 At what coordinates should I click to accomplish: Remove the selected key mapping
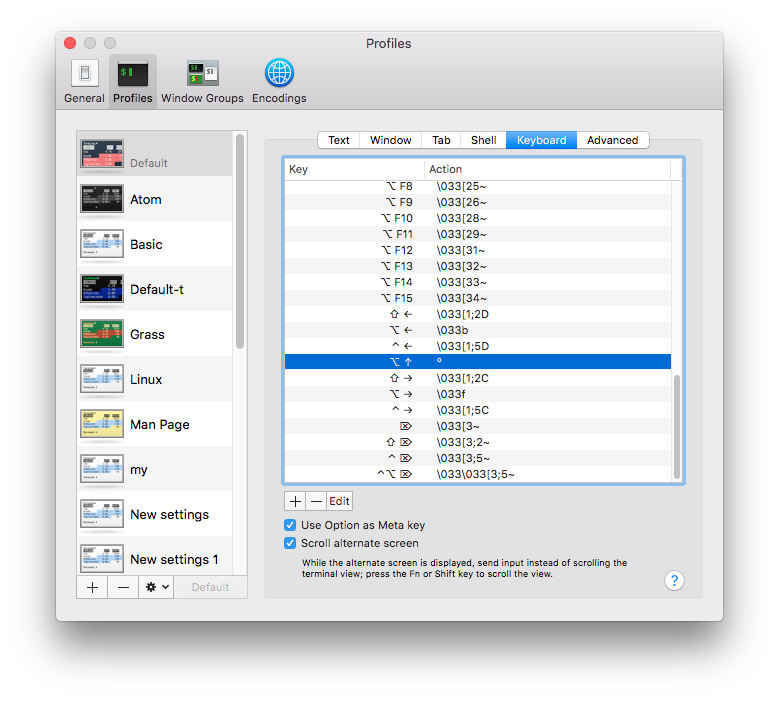tap(316, 501)
